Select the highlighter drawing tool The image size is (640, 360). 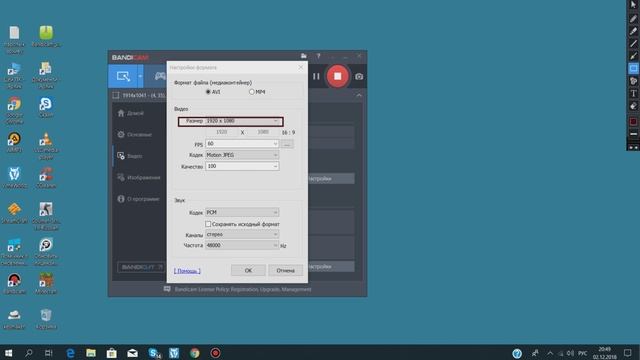tap(633, 31)
